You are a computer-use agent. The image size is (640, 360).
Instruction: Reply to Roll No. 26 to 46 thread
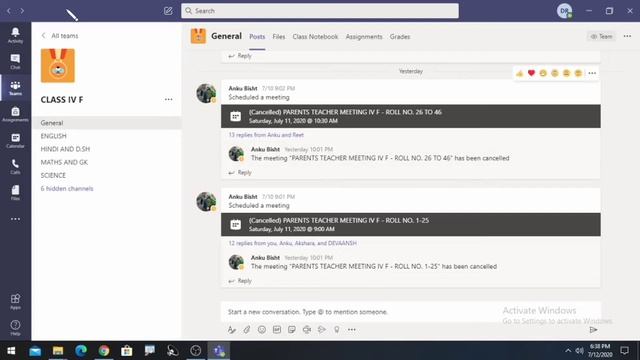pyautogui.click(x=240, y=173)
